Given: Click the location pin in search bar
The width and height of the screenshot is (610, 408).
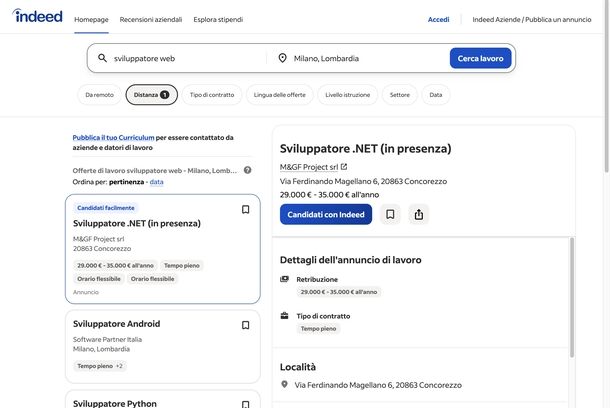Looking at the screenshot, I should click(x=282, y=58).
